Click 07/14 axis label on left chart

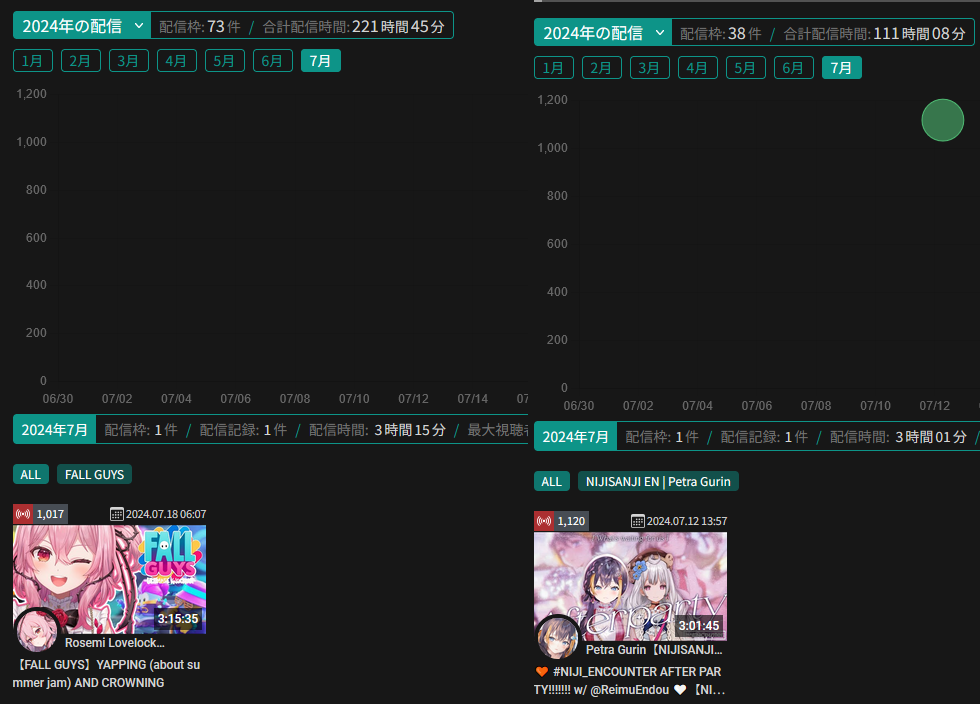pyautogui.click(x=472, y=399)
